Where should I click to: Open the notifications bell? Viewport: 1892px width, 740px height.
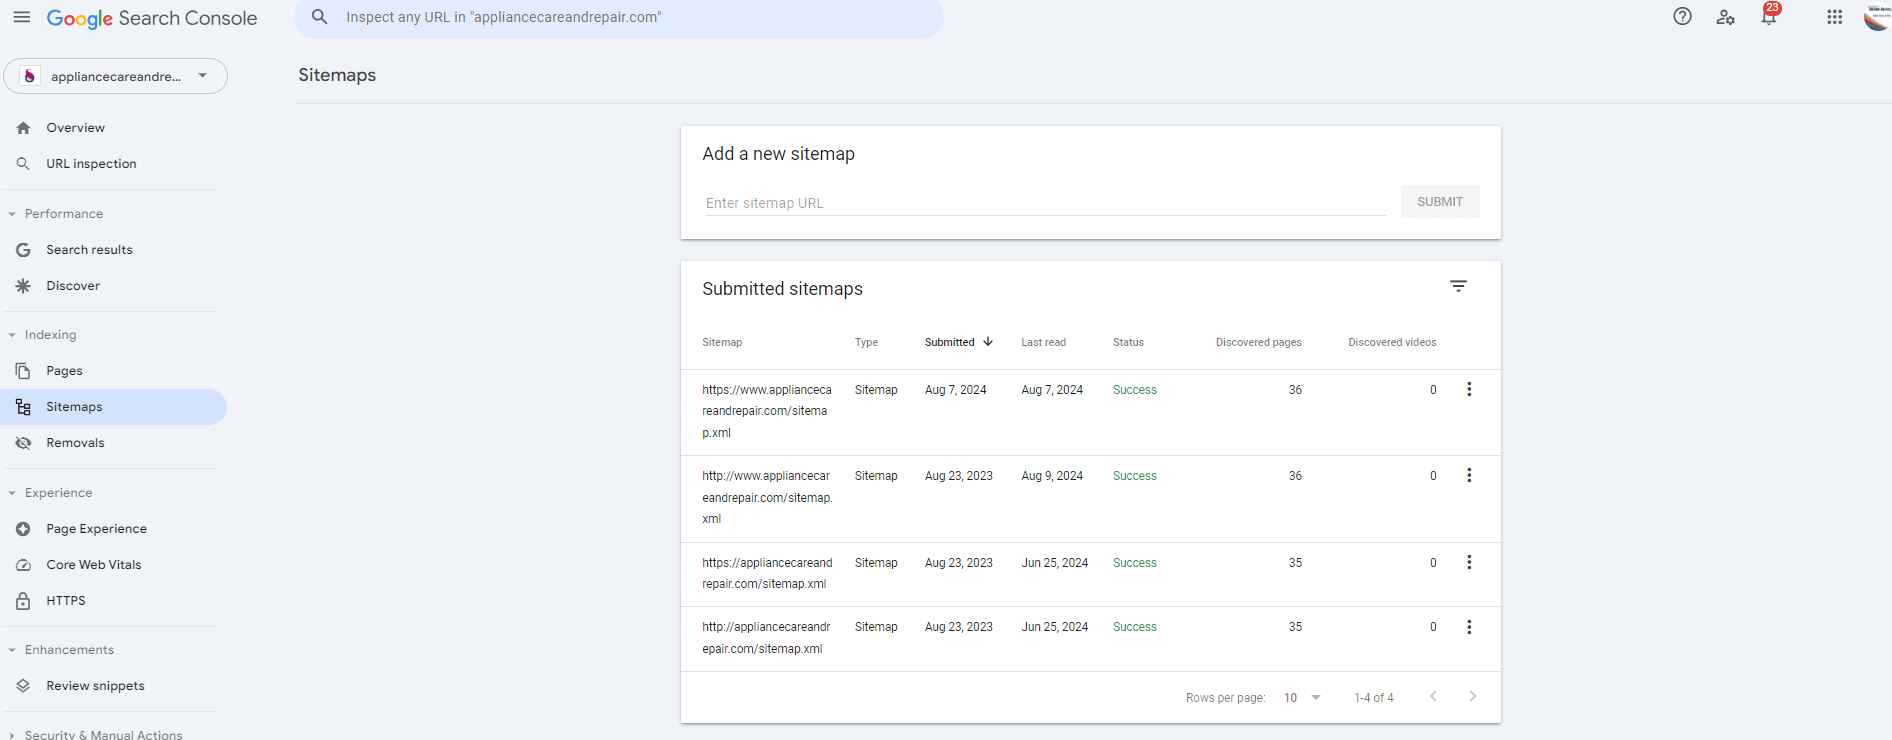point(1768,17)
